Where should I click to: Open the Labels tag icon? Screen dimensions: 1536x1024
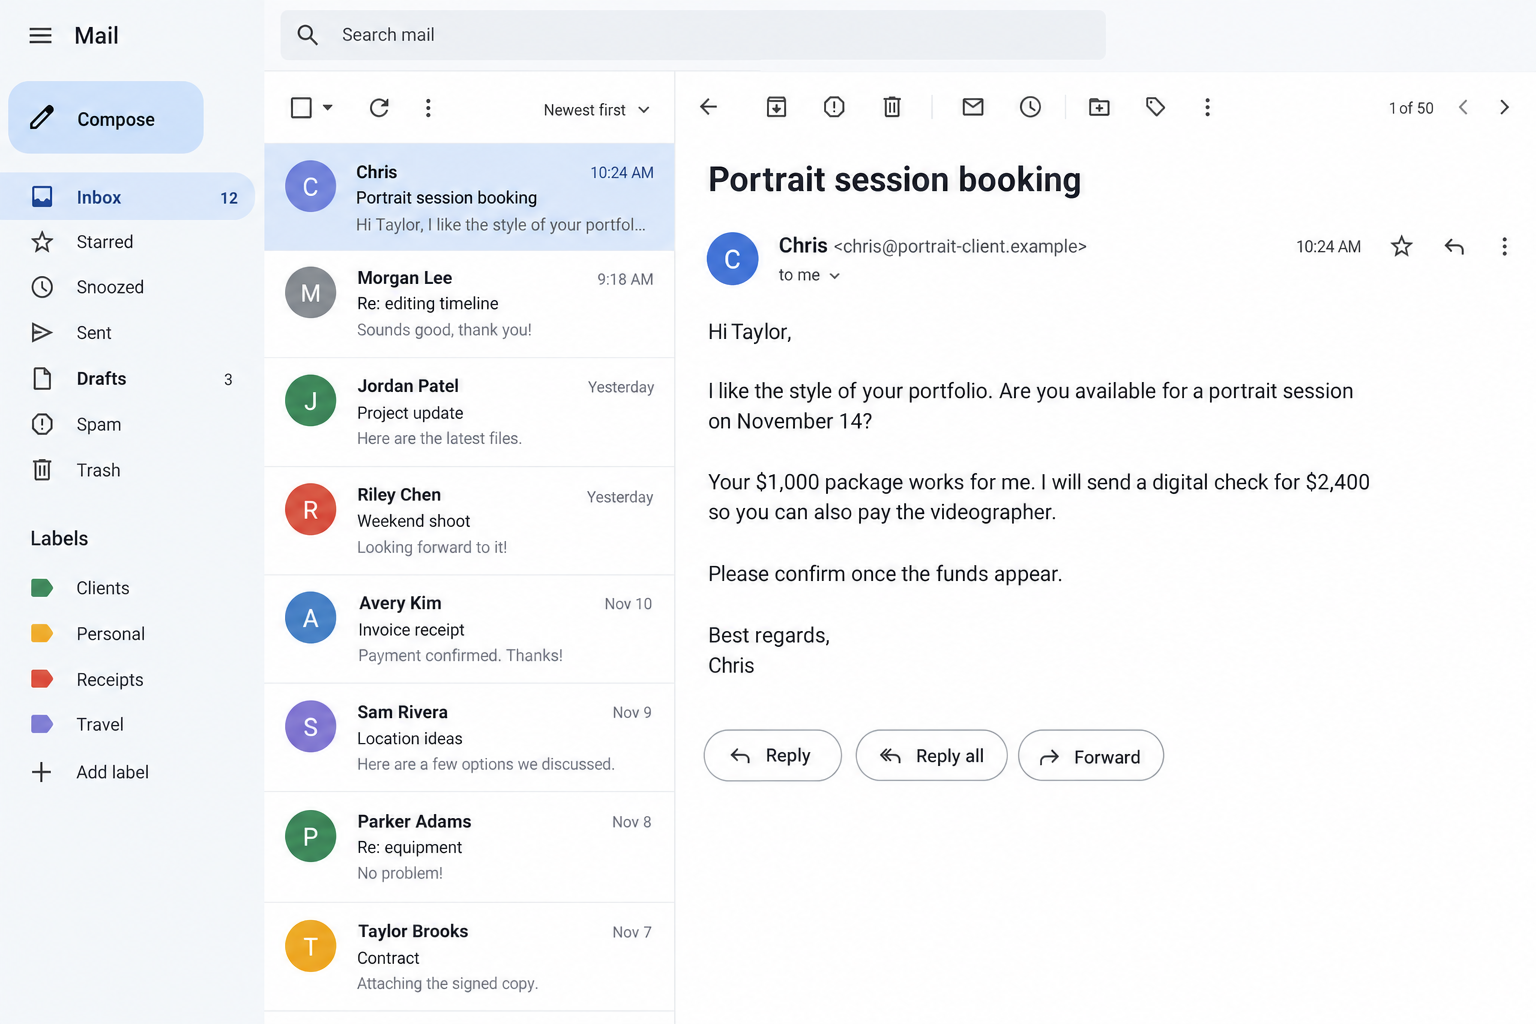pyautogui.click(x=1155, y=107)
